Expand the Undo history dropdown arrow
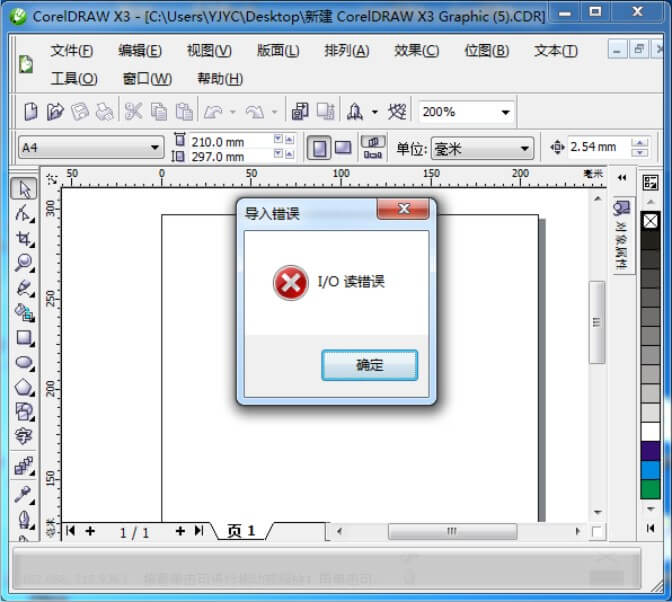This screenshot has height=602, width=672. (233, 112)
